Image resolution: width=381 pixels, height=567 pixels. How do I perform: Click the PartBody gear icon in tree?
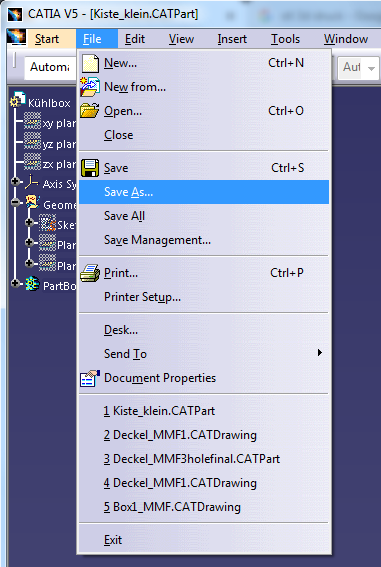[x=32, y=285]
